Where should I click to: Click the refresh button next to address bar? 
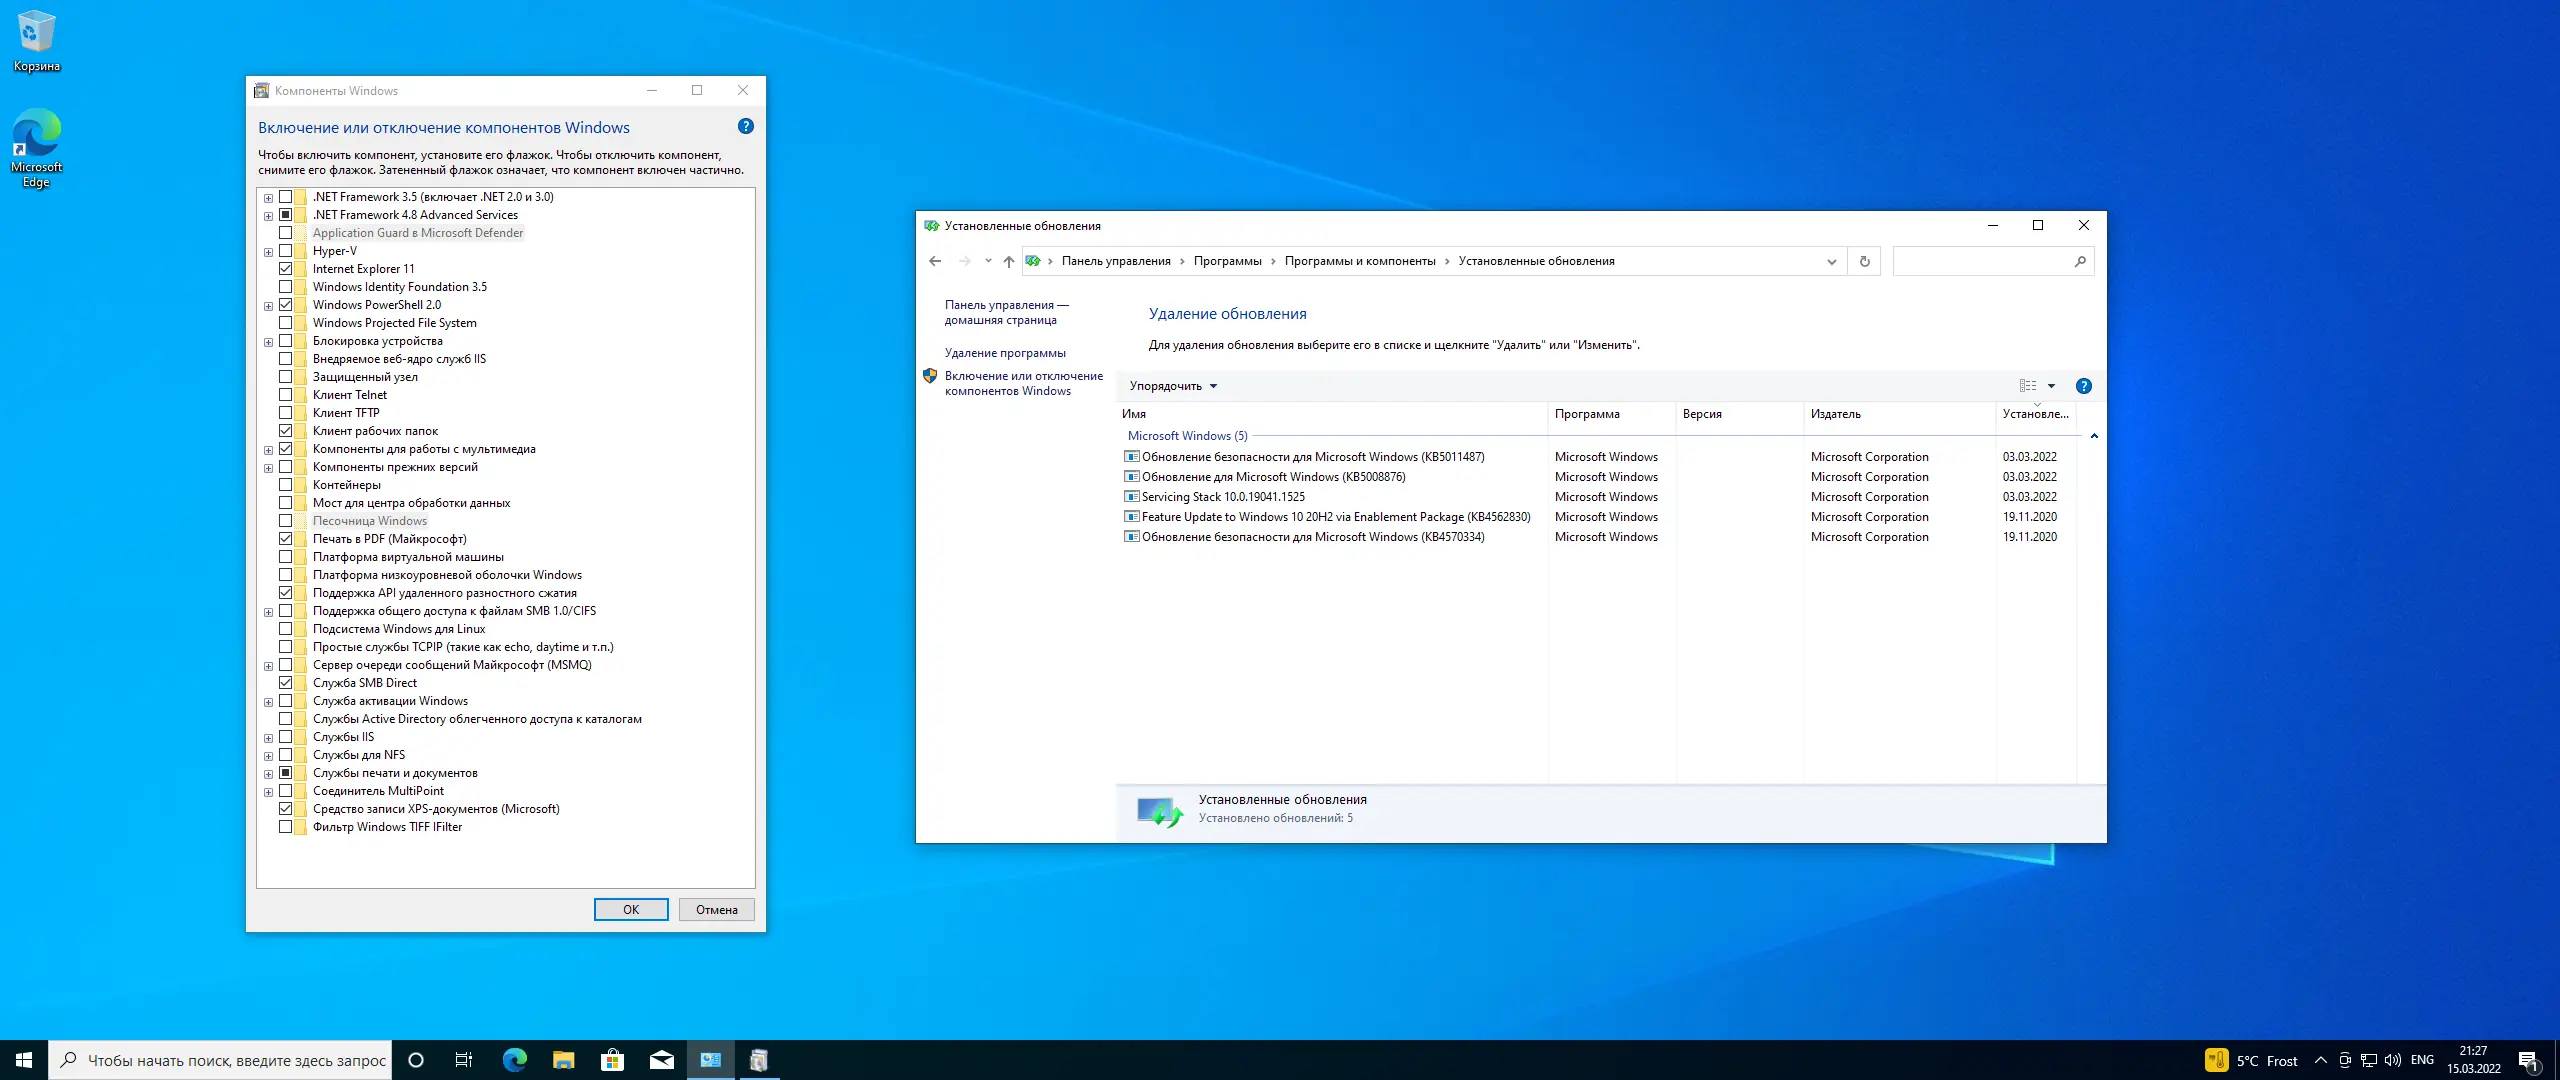pyautogui.click(x=1864, y=261)
